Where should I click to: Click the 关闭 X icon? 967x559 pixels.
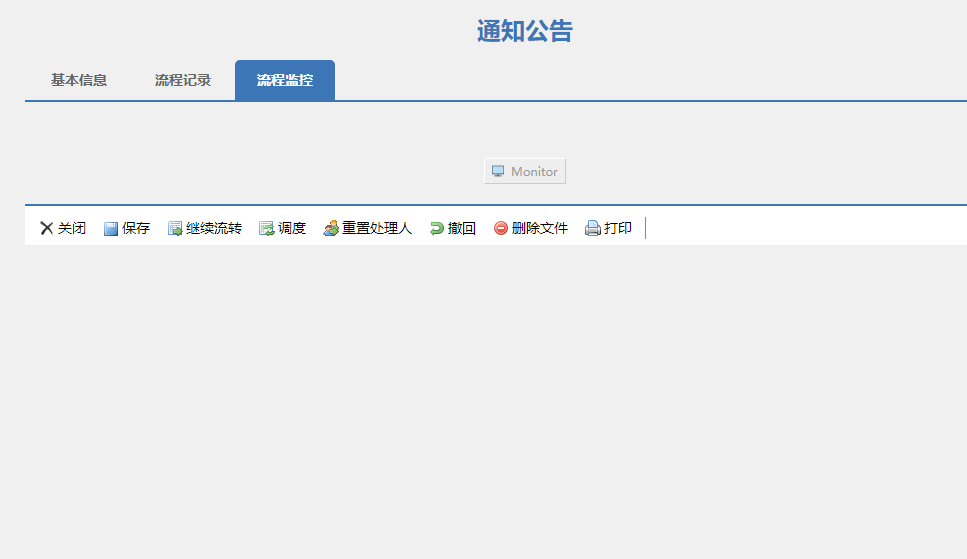tap(46, 228)
